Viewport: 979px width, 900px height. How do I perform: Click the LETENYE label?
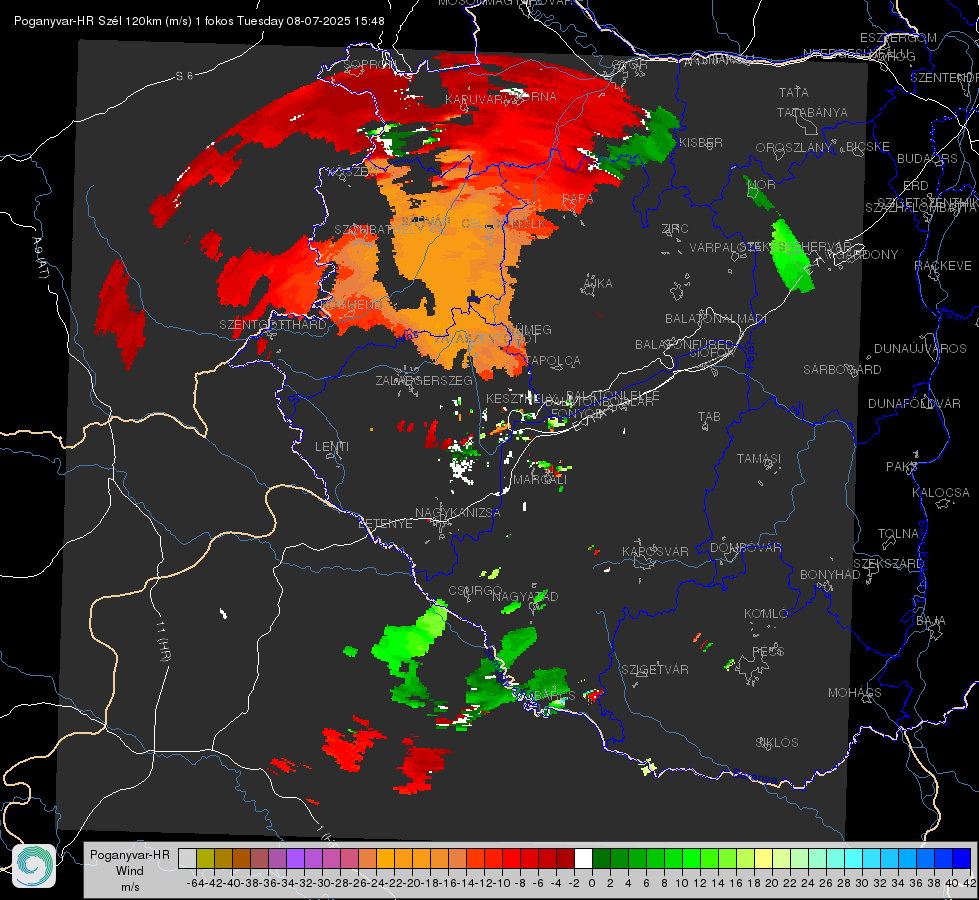coord(385,524)
